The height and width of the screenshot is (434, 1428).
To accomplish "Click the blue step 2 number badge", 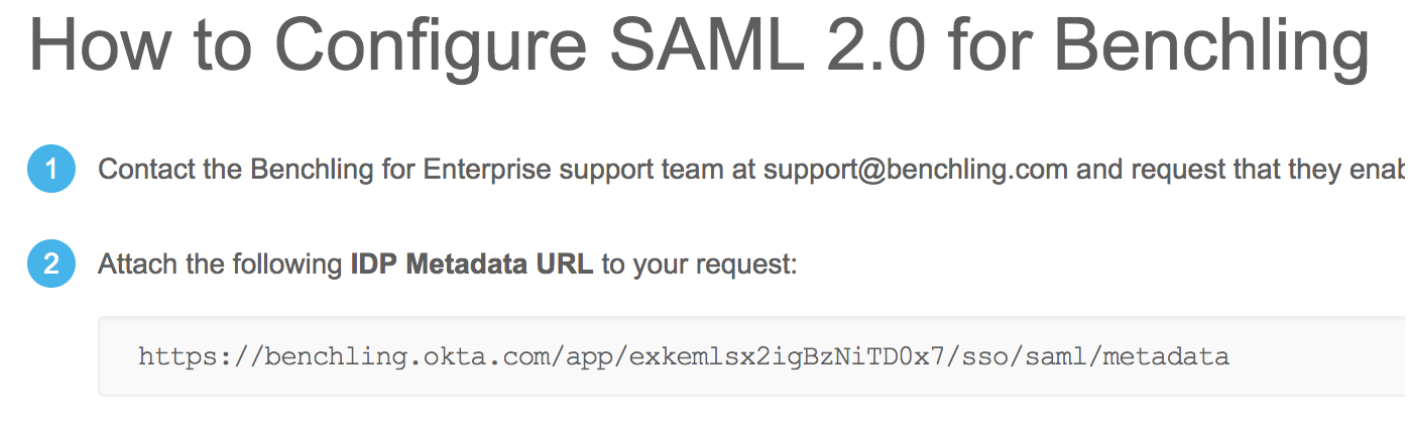I will click(51, 264).
